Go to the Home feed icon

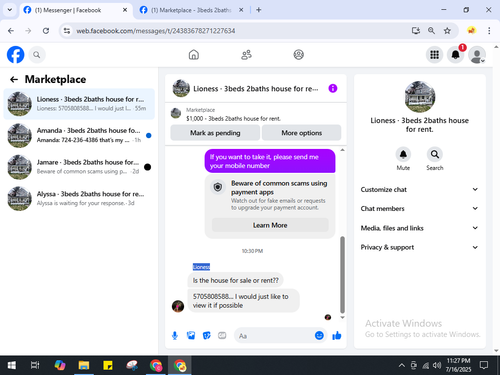pyautogui.click(x=194, y=55)
